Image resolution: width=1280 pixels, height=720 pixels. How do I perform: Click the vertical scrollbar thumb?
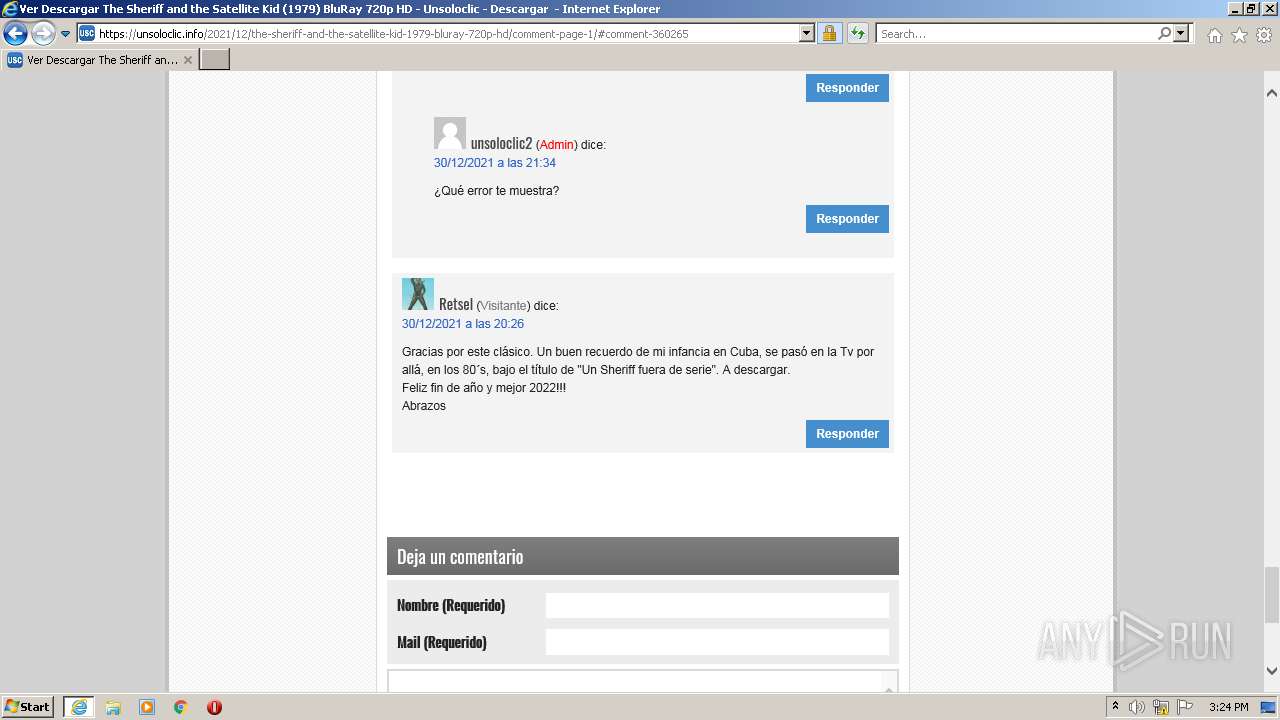1272,595
